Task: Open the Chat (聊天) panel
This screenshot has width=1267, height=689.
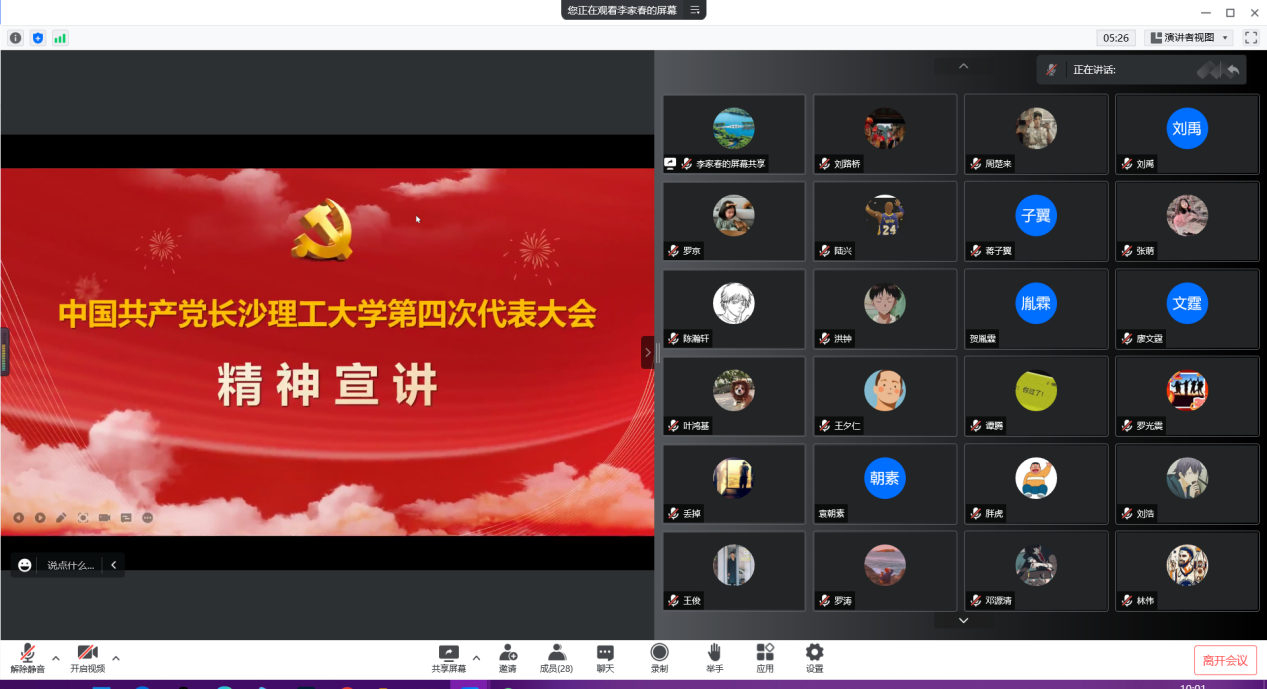Action: coord(605,657)
